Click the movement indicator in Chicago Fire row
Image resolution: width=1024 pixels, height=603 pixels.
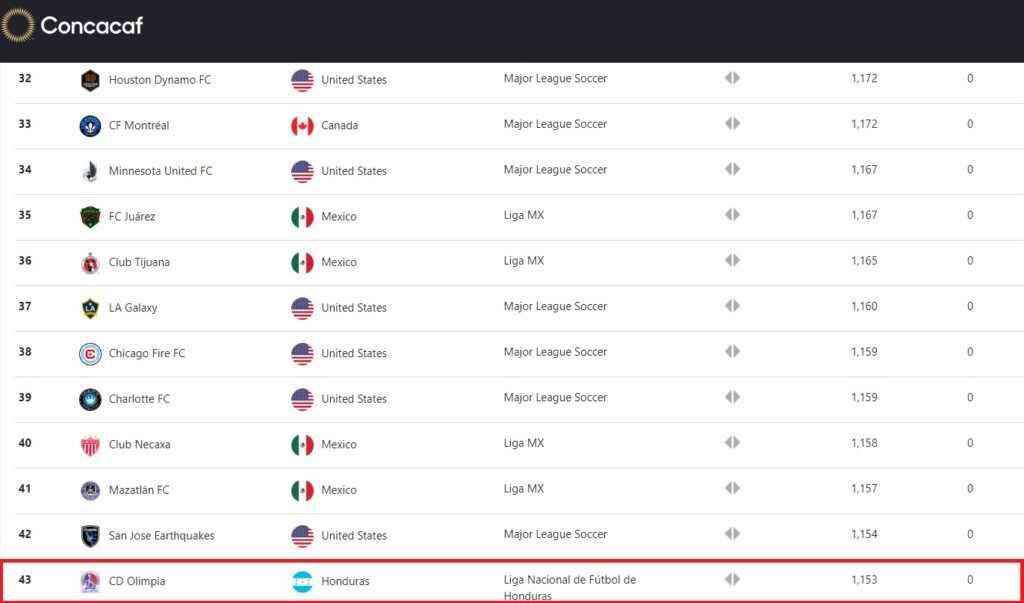click(x=732, y=351)
